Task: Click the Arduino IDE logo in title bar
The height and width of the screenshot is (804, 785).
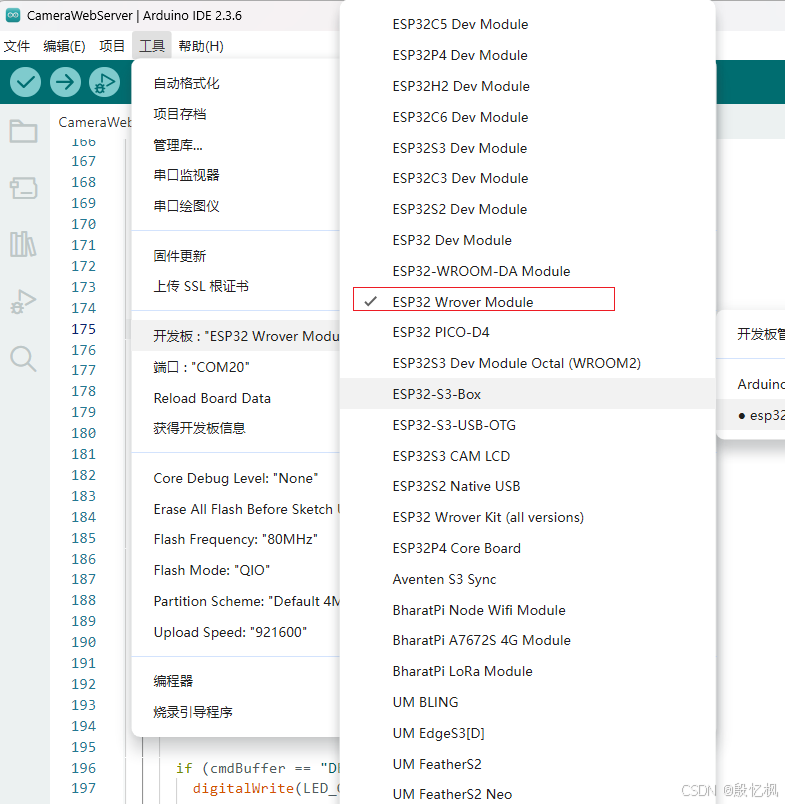Action: [13, 15]
